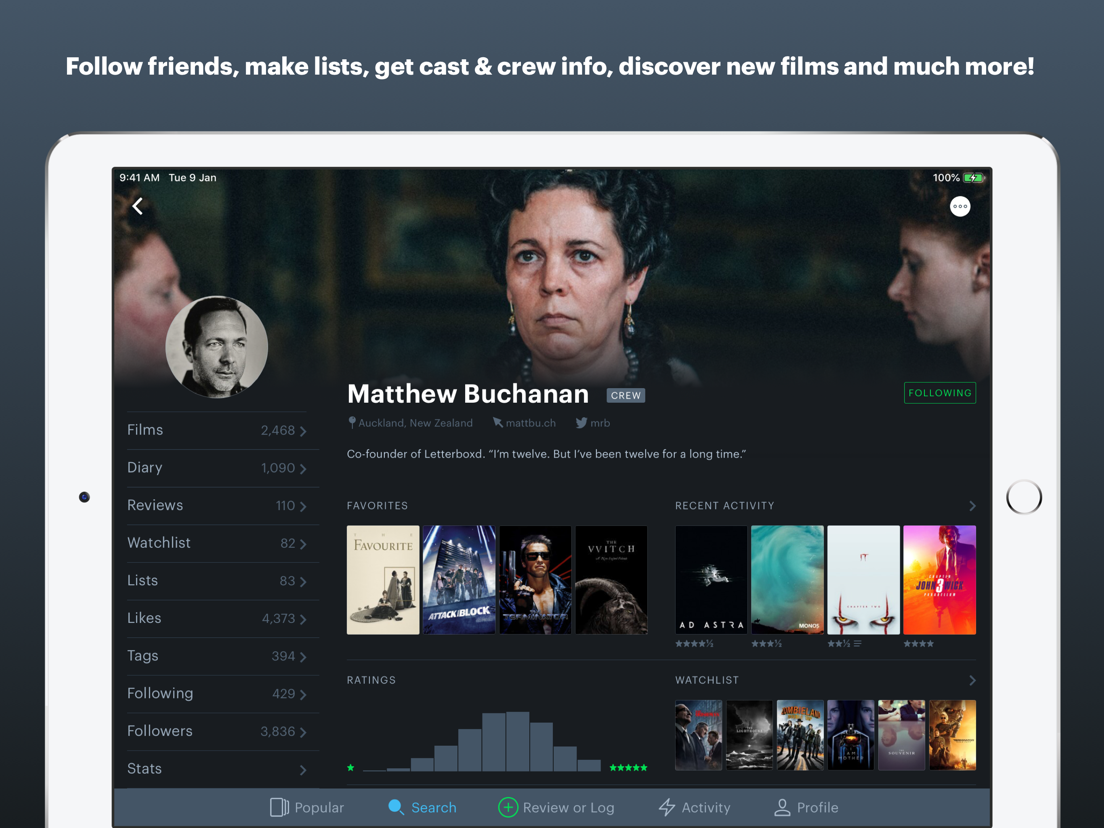The height and width of the screenshot is (828, 1104).
Task: Expand the Watchlist row chevron in sidebar
Action: click(x=303, y=544)
